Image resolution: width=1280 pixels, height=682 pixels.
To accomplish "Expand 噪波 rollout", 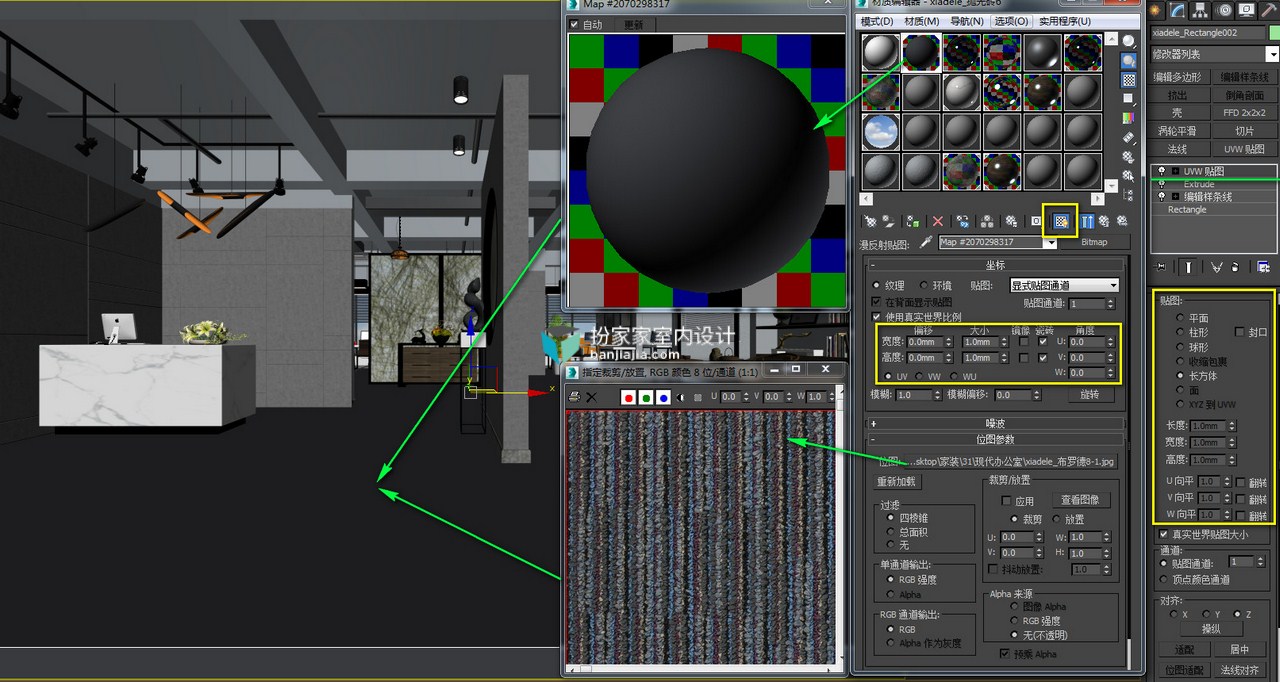I will [996, 423].
